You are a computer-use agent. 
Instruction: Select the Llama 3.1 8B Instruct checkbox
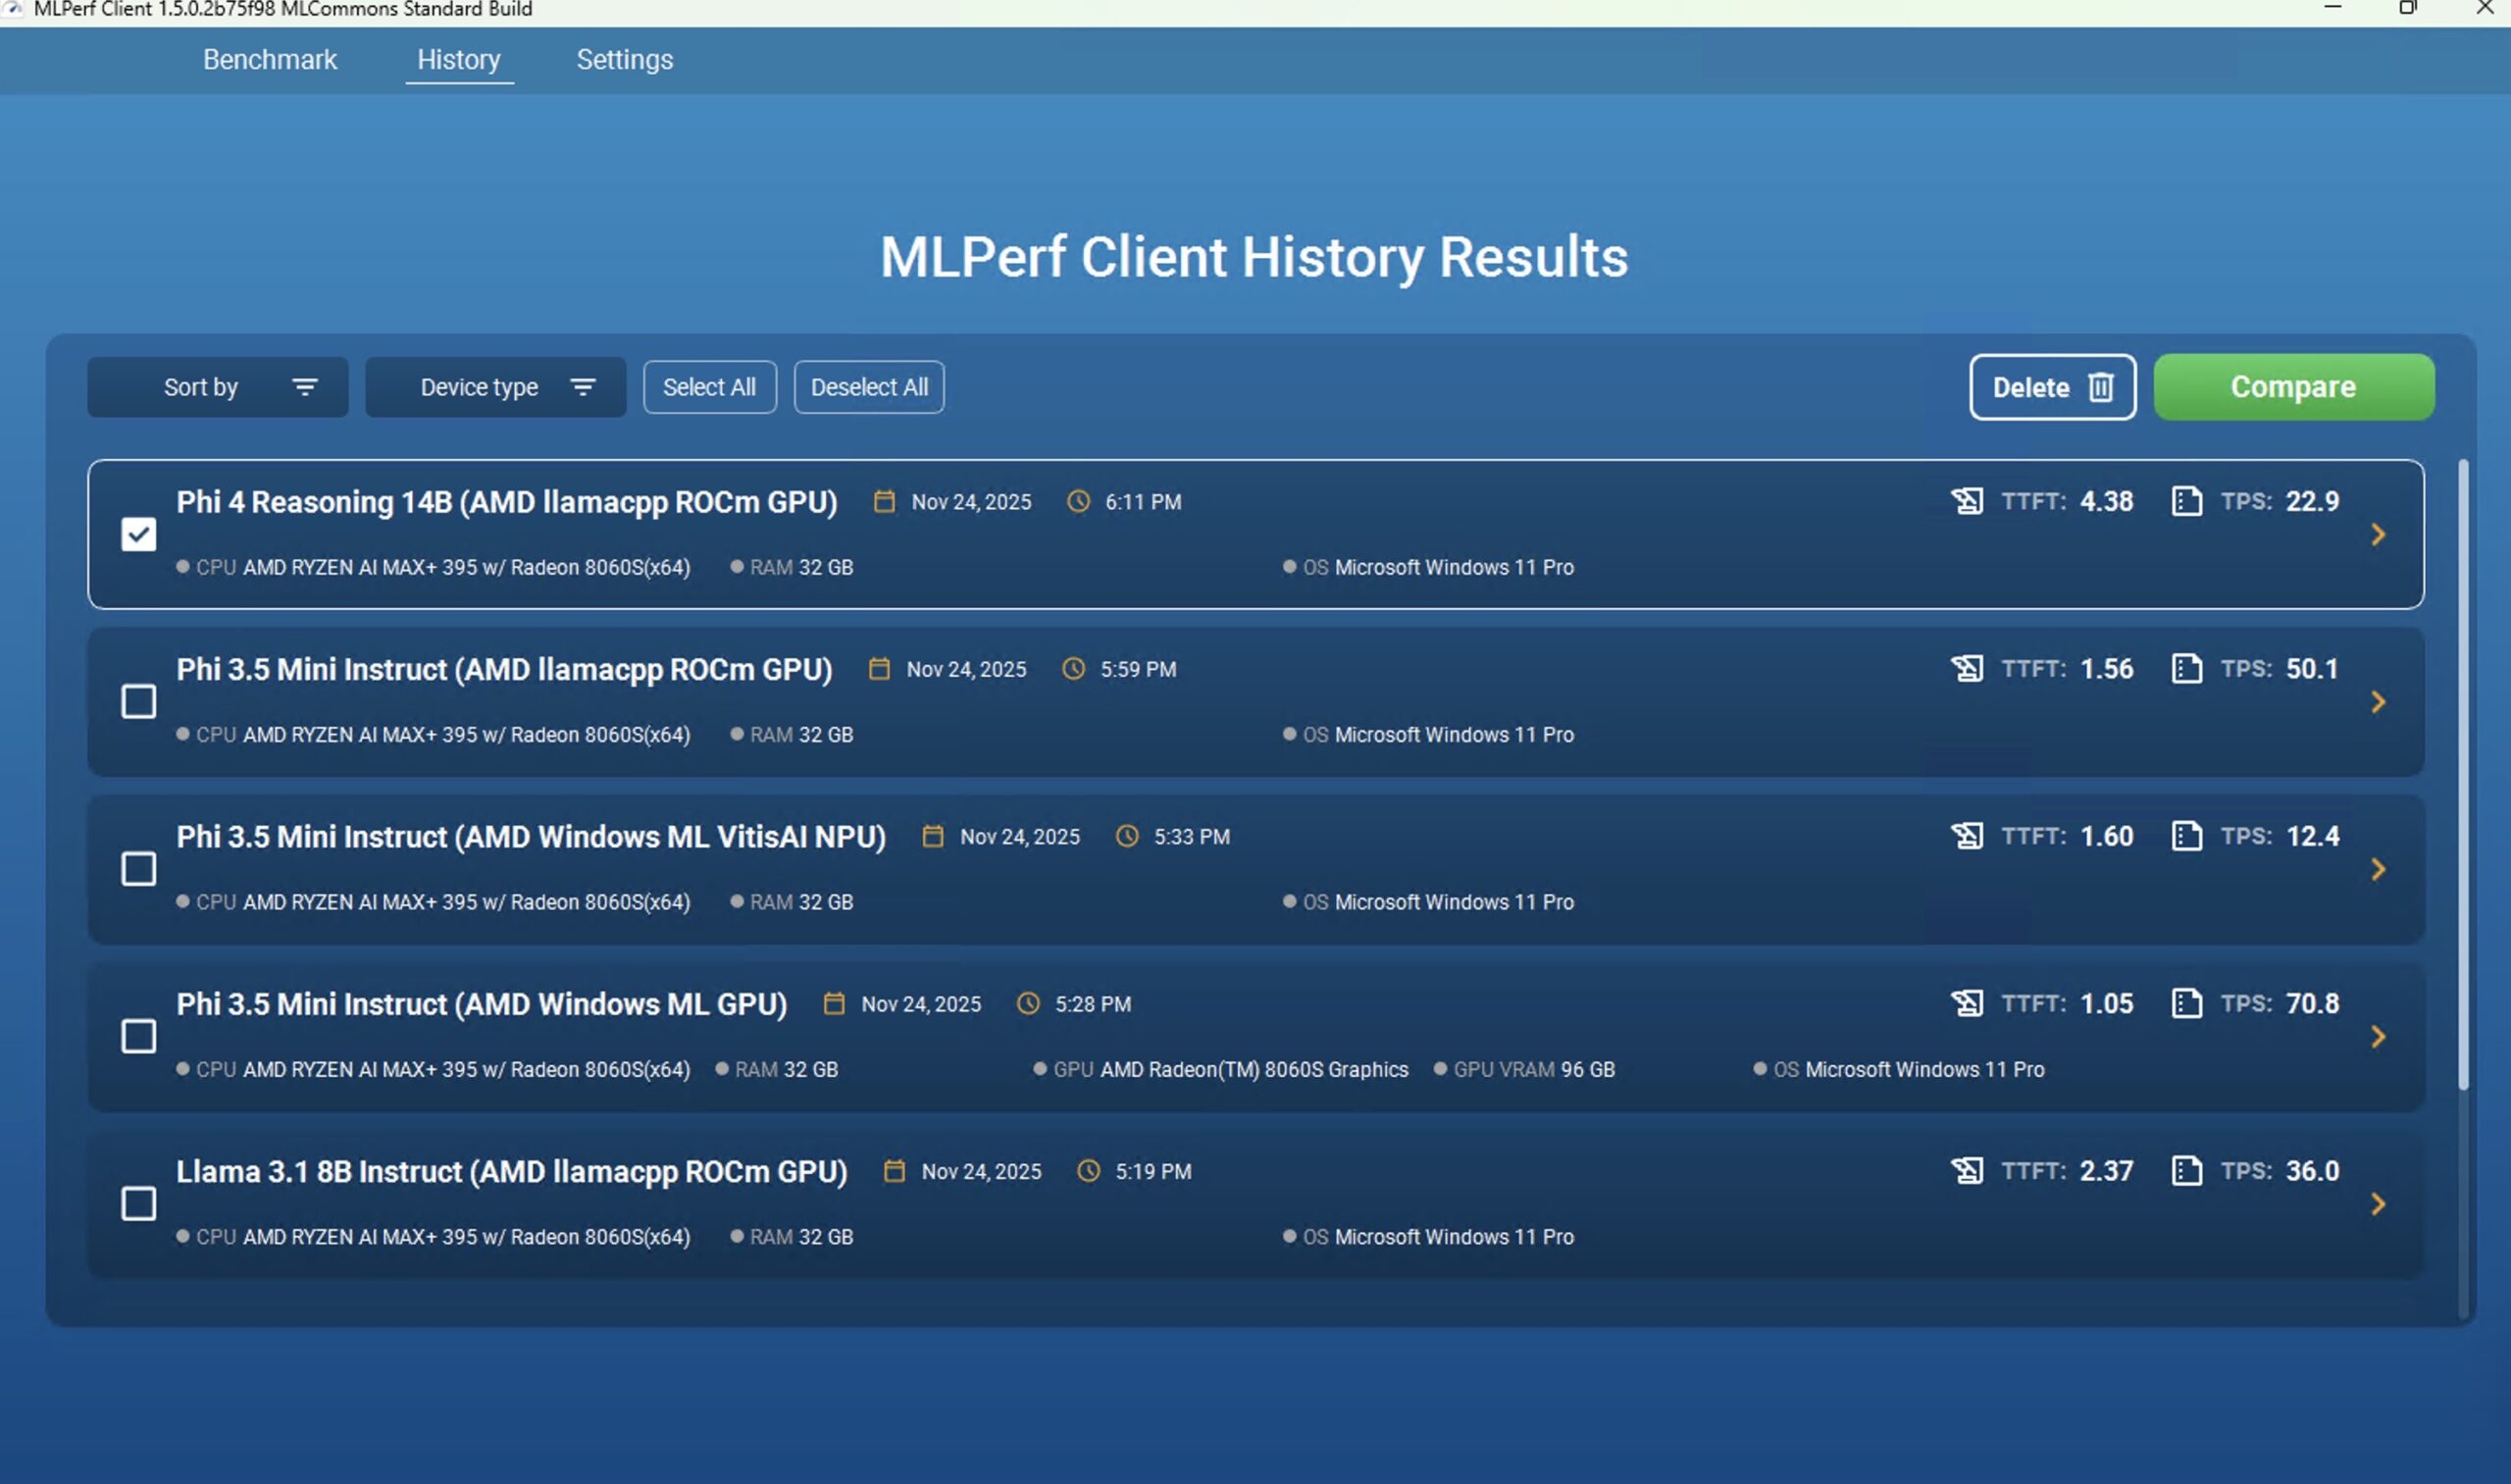(x=139, y=1204)
